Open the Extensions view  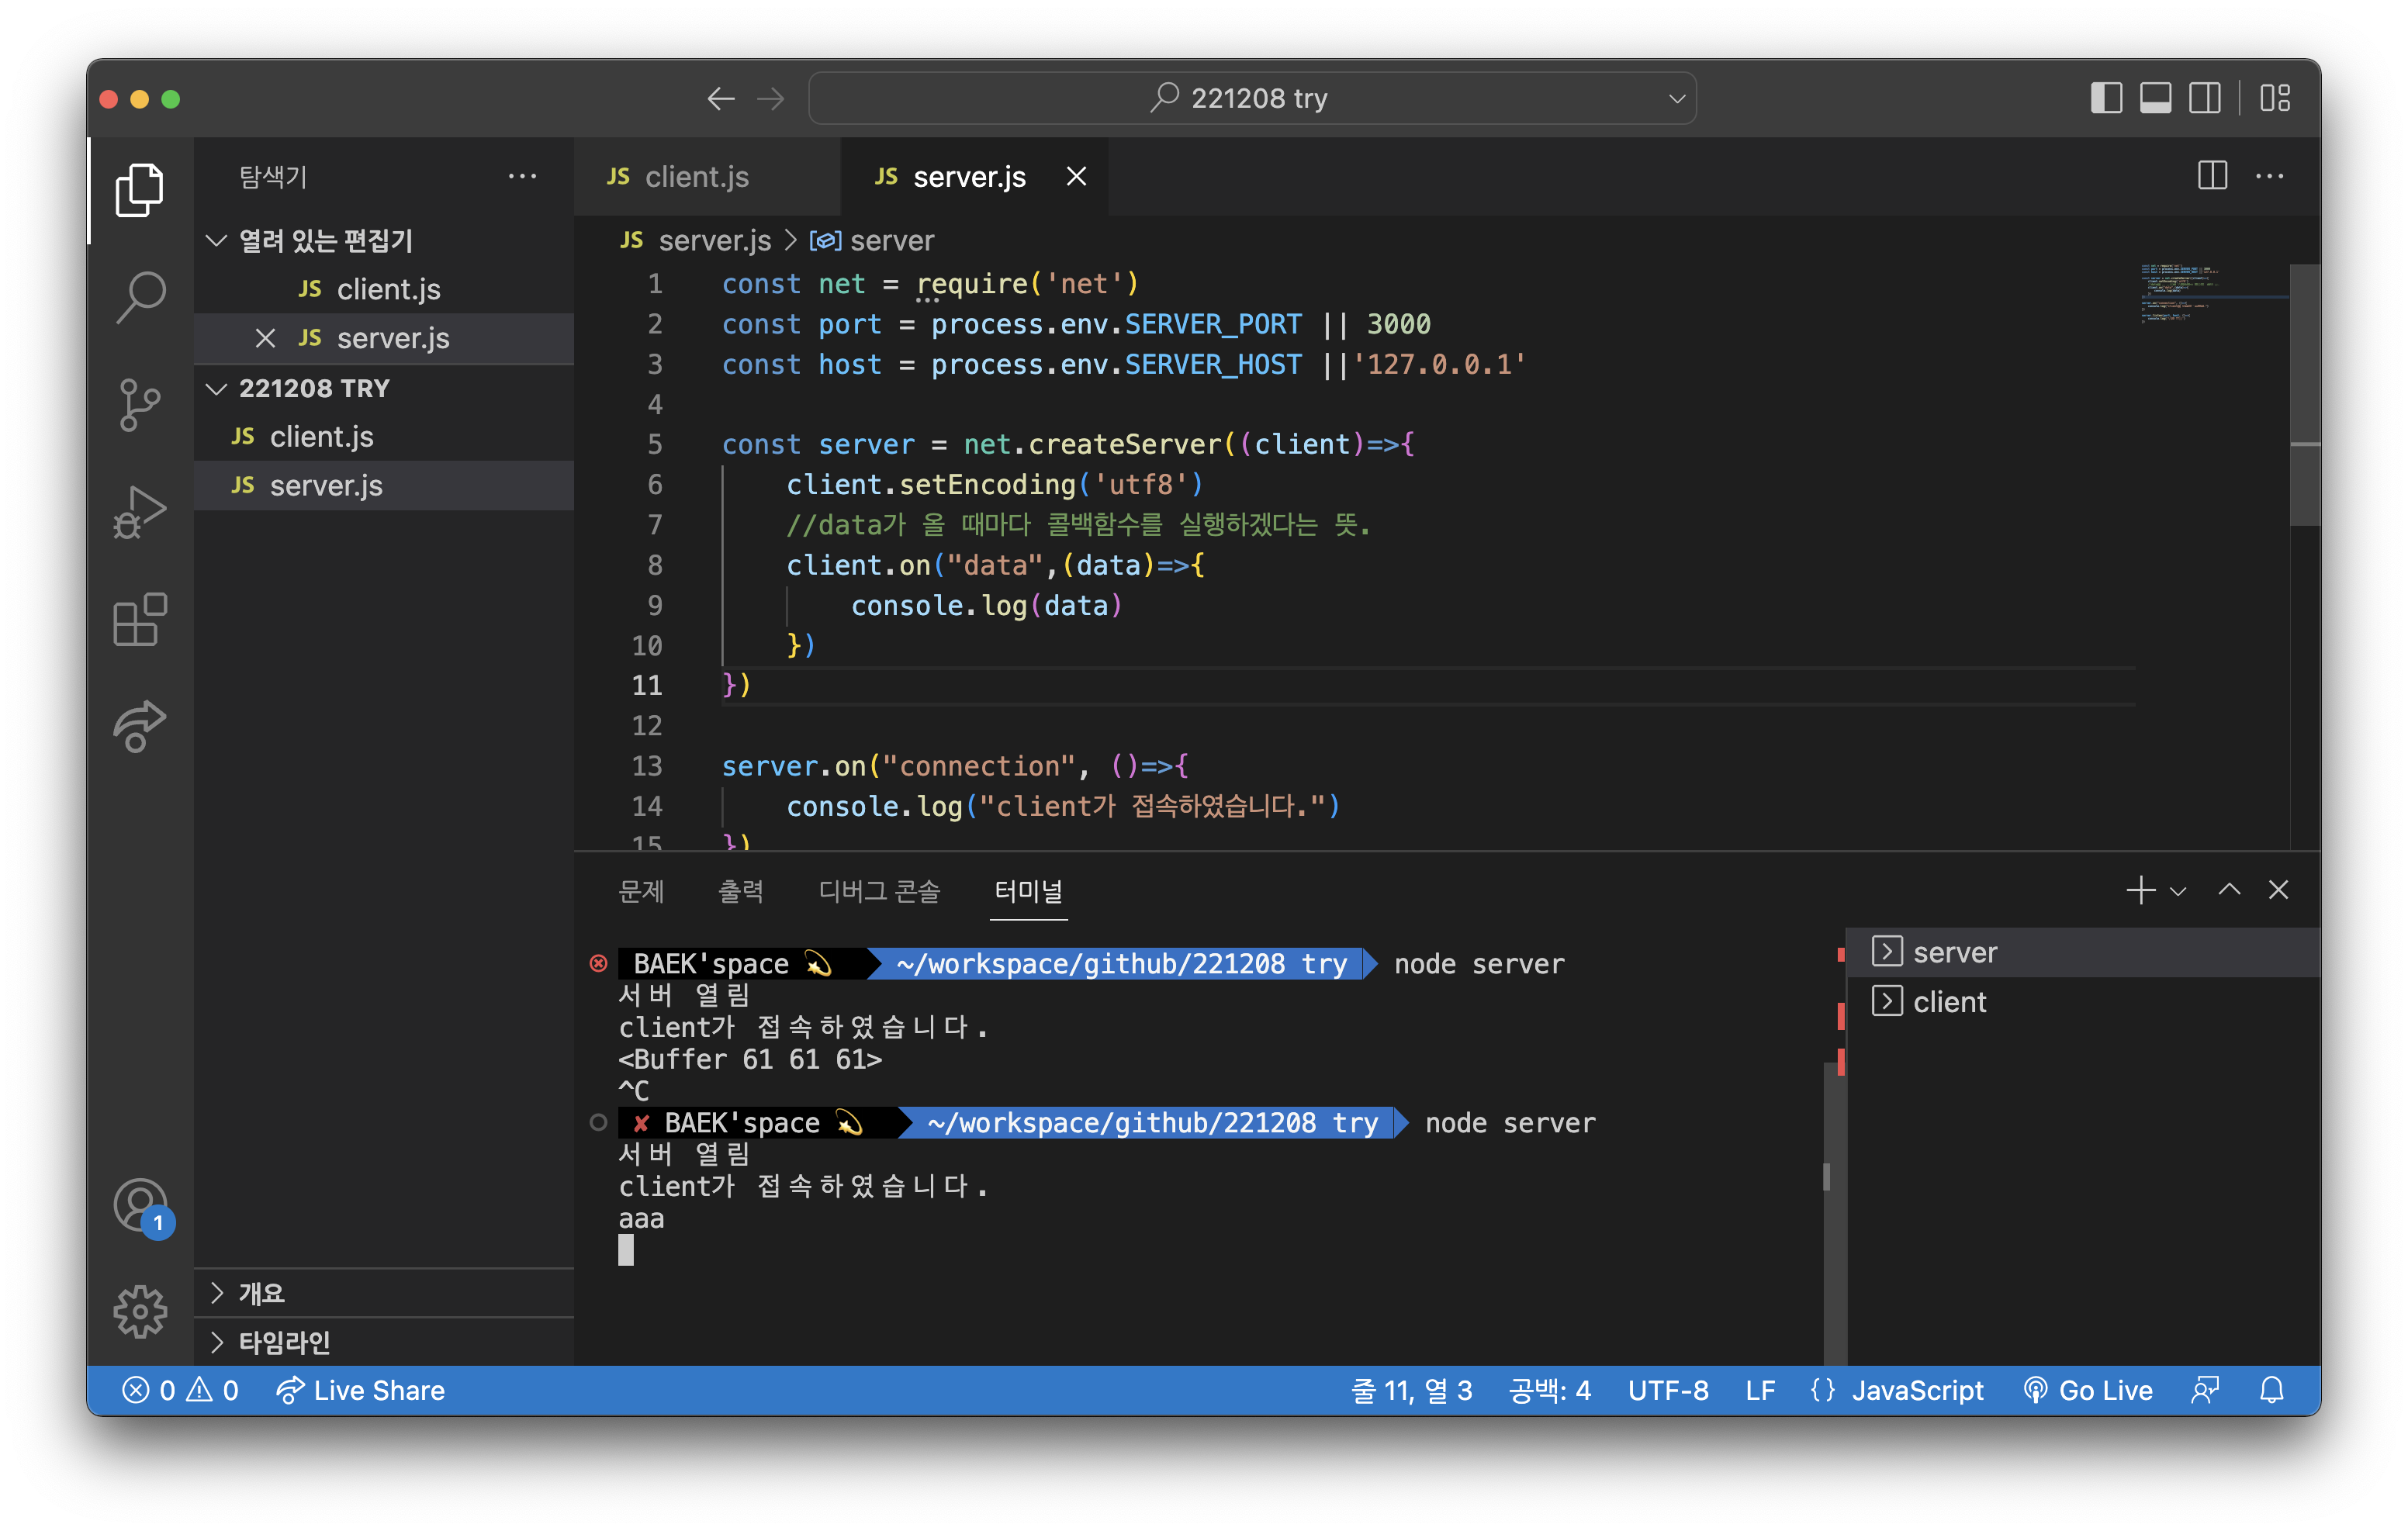click(x=140, y=619)
